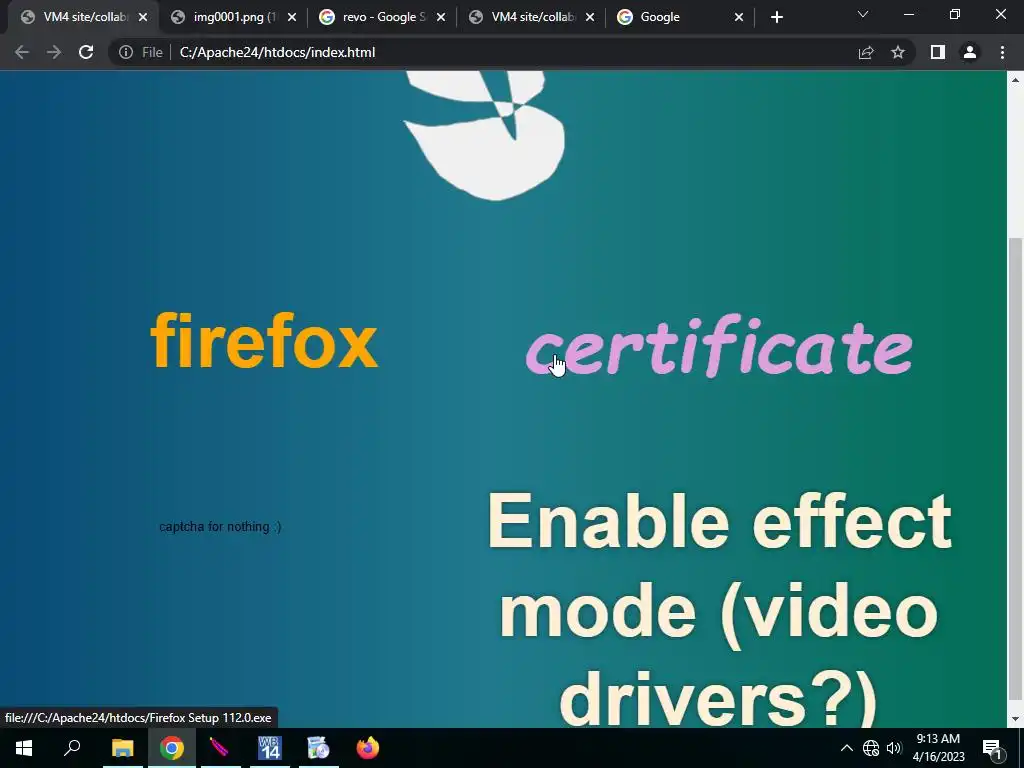Expand the tab search dropdown
The image size is (1024, 768).
pyautogui.click(x=863, y=14)
